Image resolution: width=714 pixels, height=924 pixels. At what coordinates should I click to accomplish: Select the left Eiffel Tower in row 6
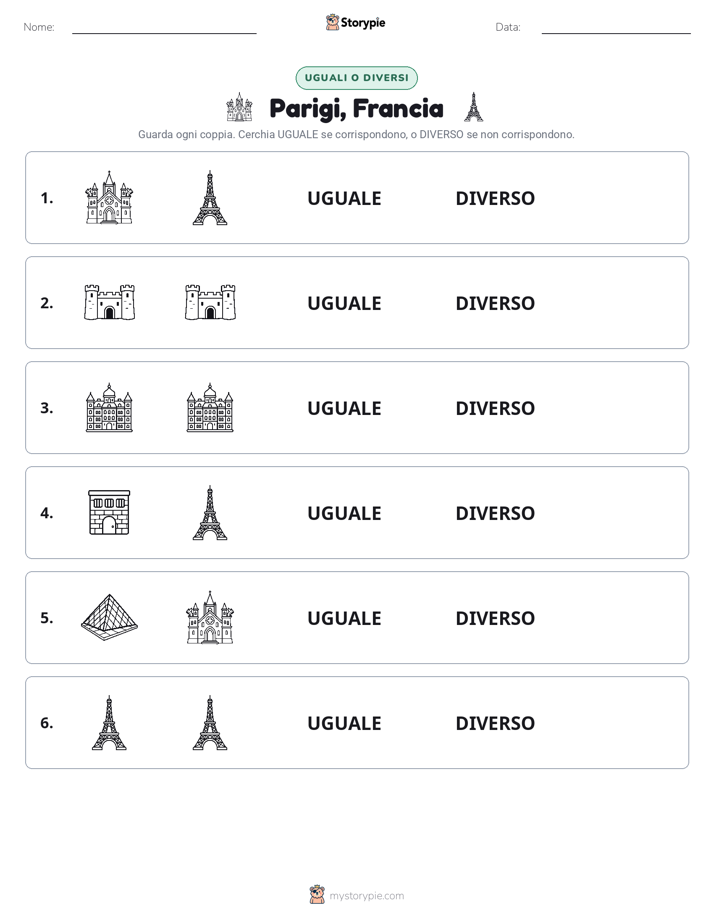click(109, 722)
